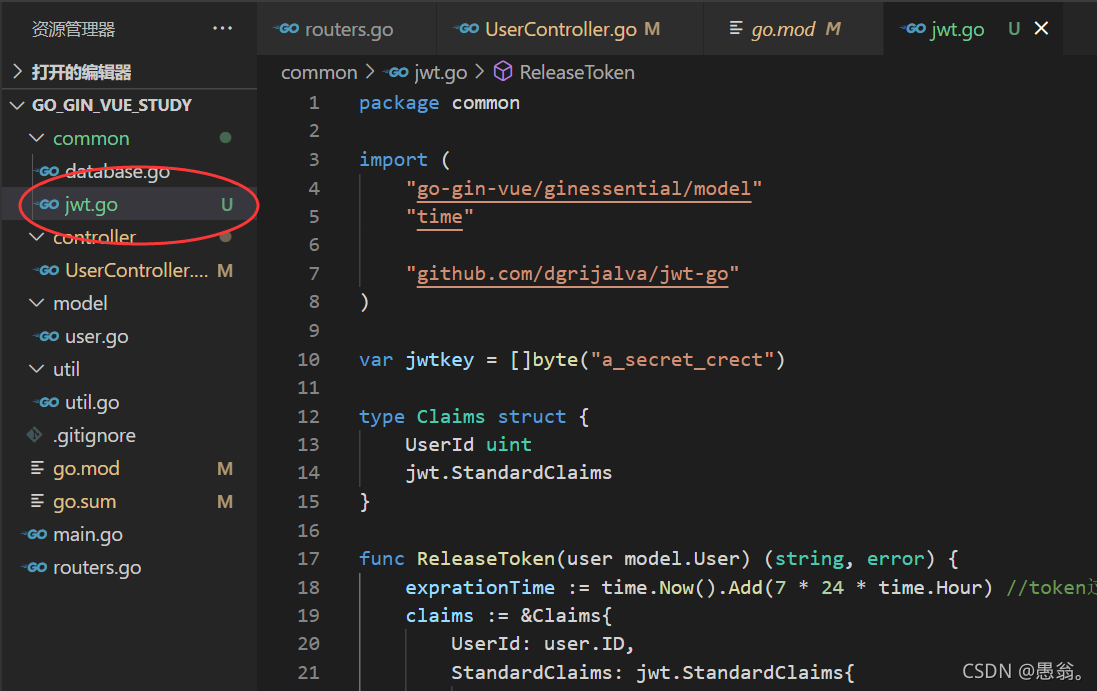This screenshot has width=1097, height=691.
Task: Click the ReleaseToken symbol icon in the breadcrumb
Action: point(502,71)
